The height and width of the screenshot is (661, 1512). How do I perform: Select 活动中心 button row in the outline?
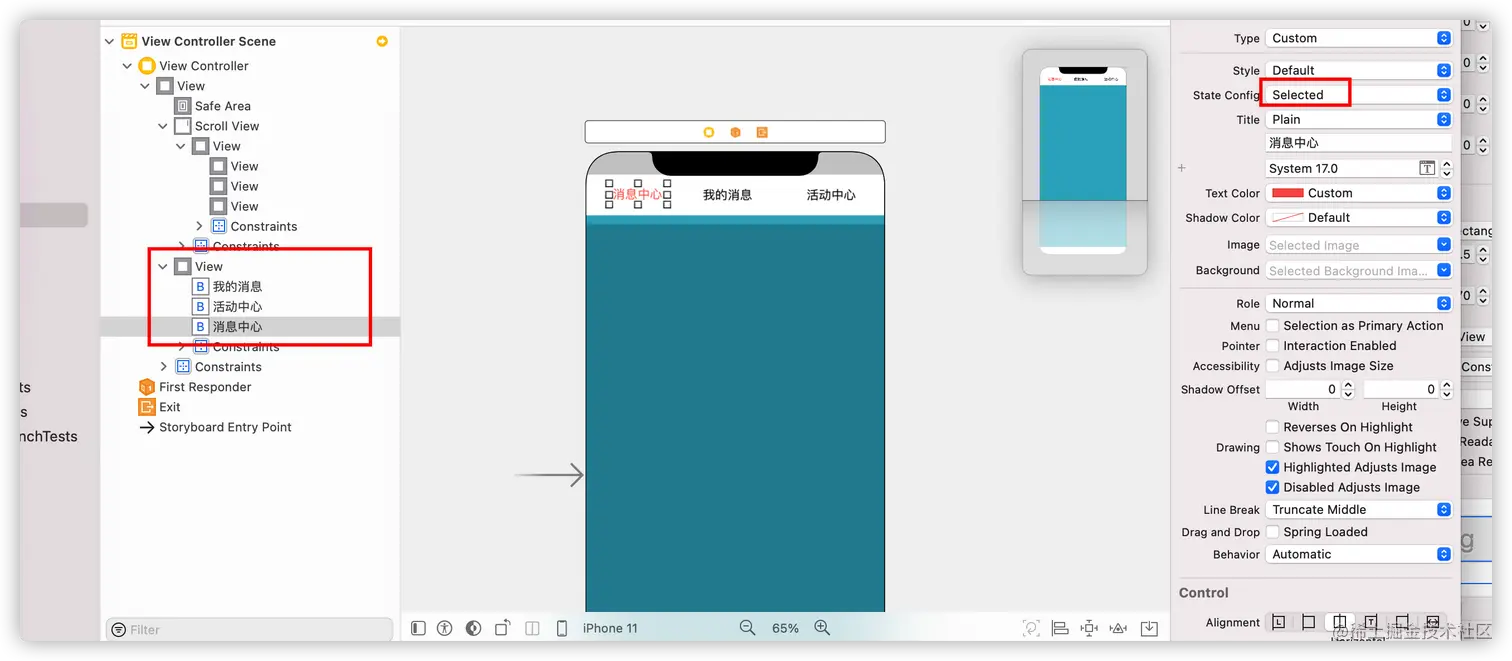pyautogui.click(x=250, y=306)
